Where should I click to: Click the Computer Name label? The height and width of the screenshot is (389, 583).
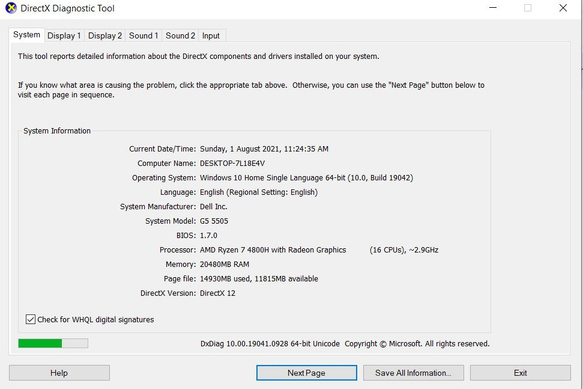[x=167, y=163]
